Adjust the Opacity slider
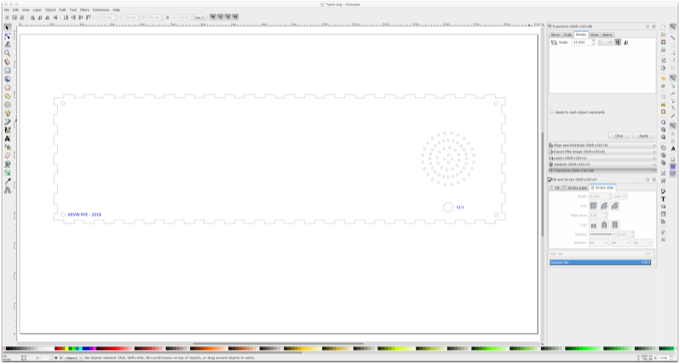The image size is (680, 364). tap(601, 262)
